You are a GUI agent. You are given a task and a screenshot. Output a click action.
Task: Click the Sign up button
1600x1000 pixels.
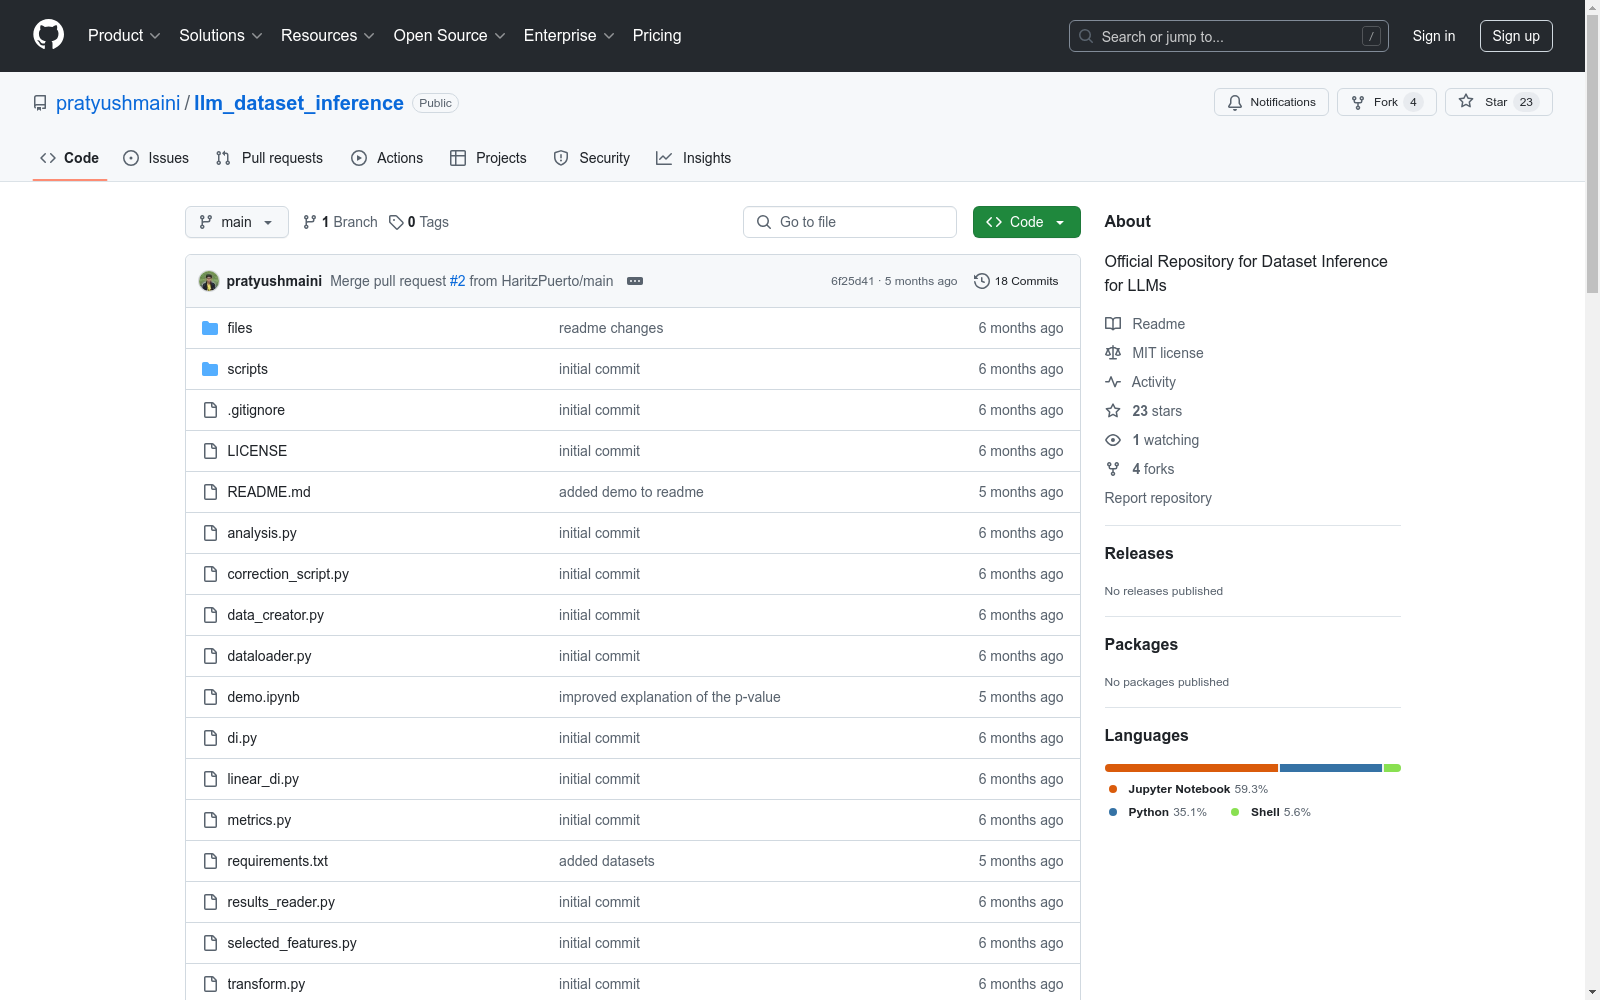pyautogui.click(x=1516, y=36)
